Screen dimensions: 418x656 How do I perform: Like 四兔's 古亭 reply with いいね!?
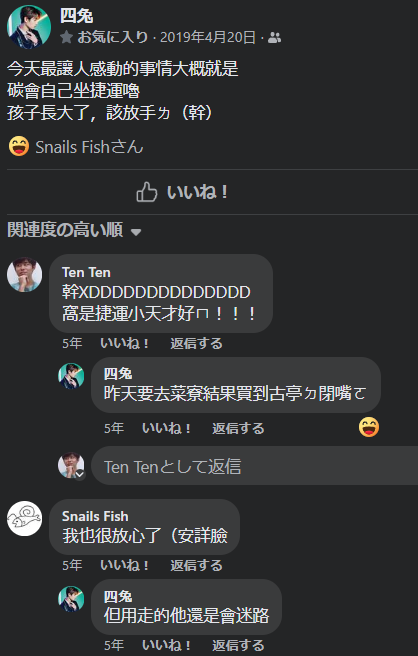(x=166, y=428)
